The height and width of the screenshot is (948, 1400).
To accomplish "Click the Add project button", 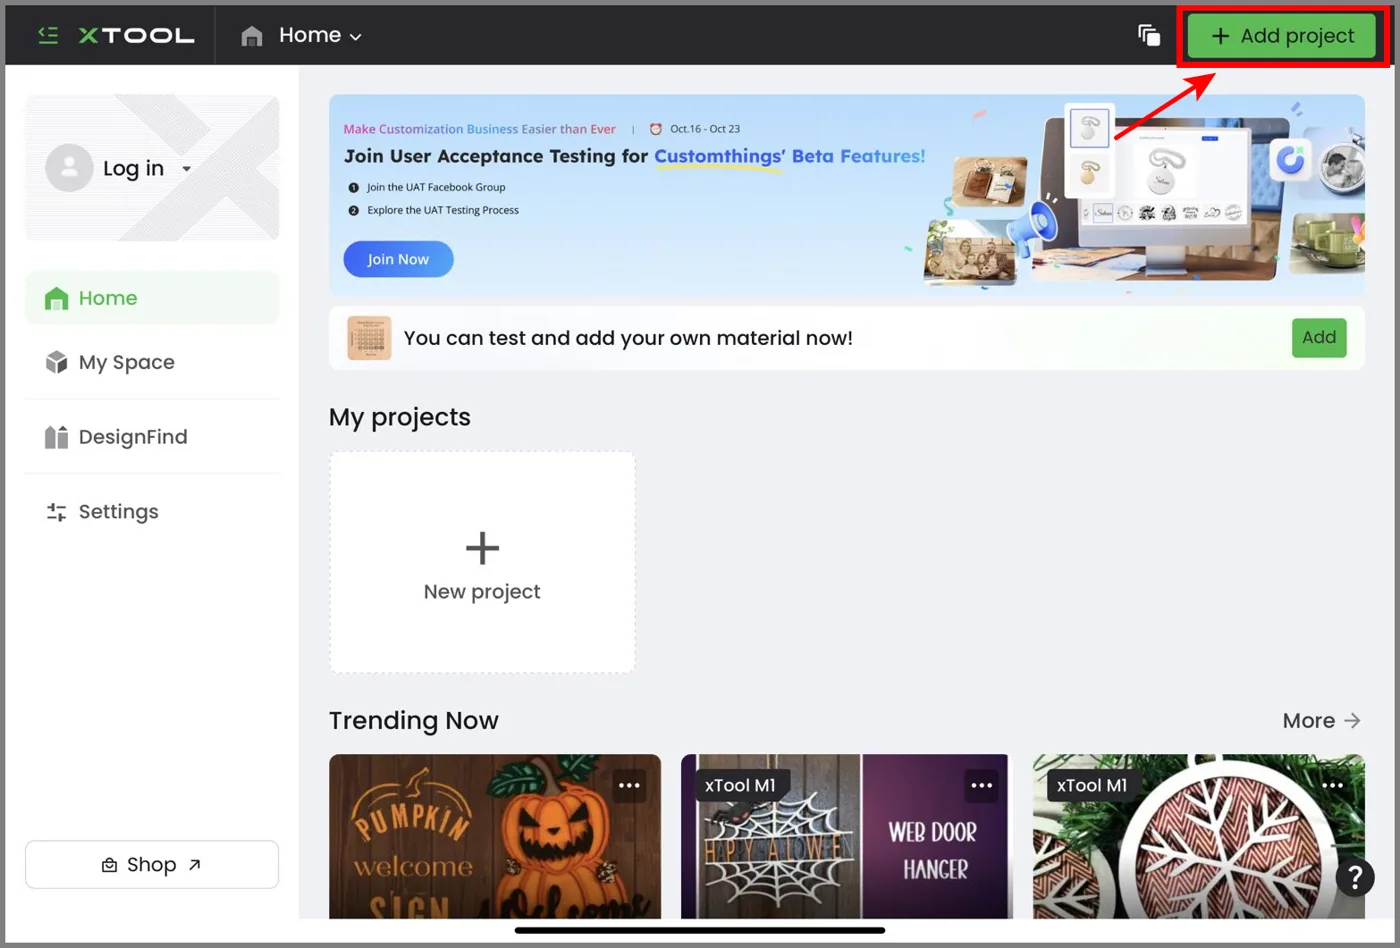I will pyautogui.click(x=1282, y=36).
